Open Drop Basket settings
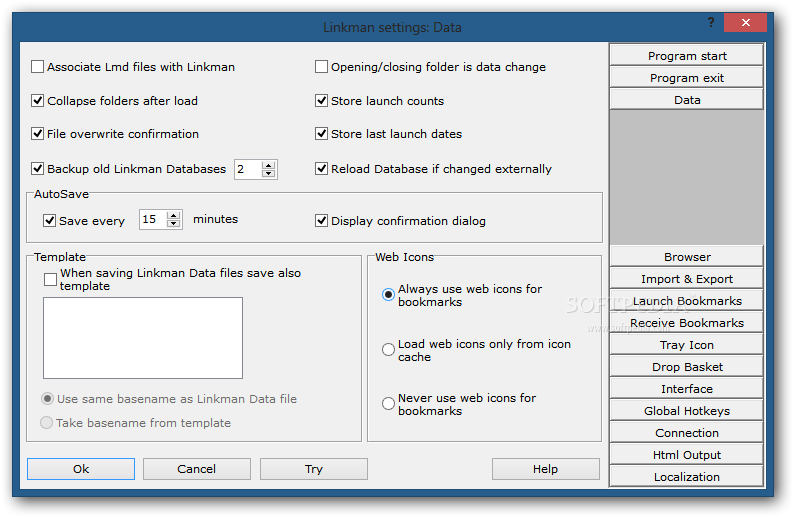The image size is (794, 517). (687, 367)
